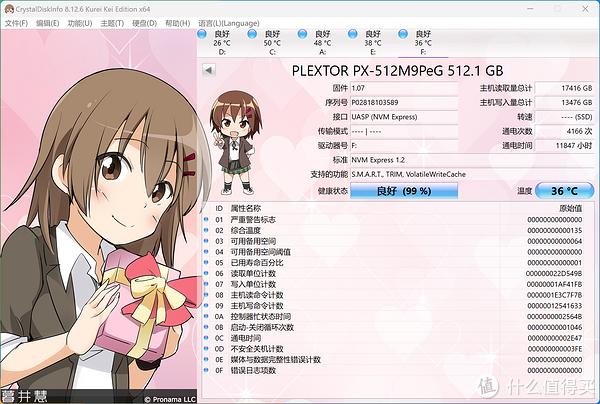Click the status dot for attribute 0B
This screenshot has width=600, height=404.
coord(206,327)
